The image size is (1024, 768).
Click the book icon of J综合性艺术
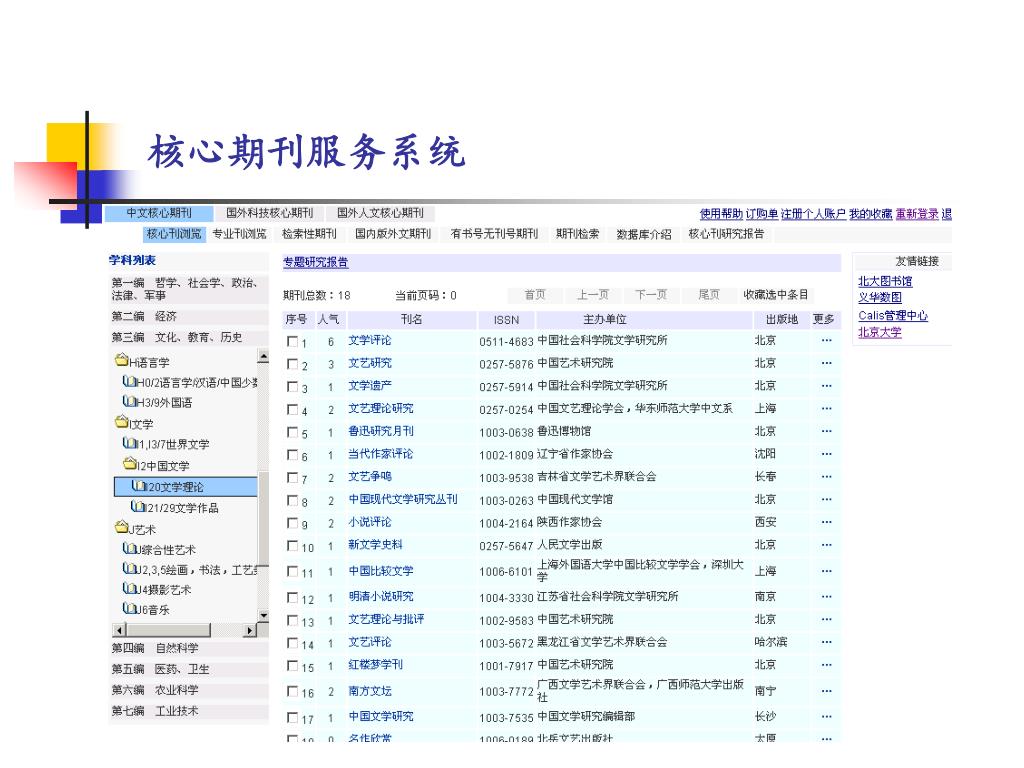coord(129,548)
